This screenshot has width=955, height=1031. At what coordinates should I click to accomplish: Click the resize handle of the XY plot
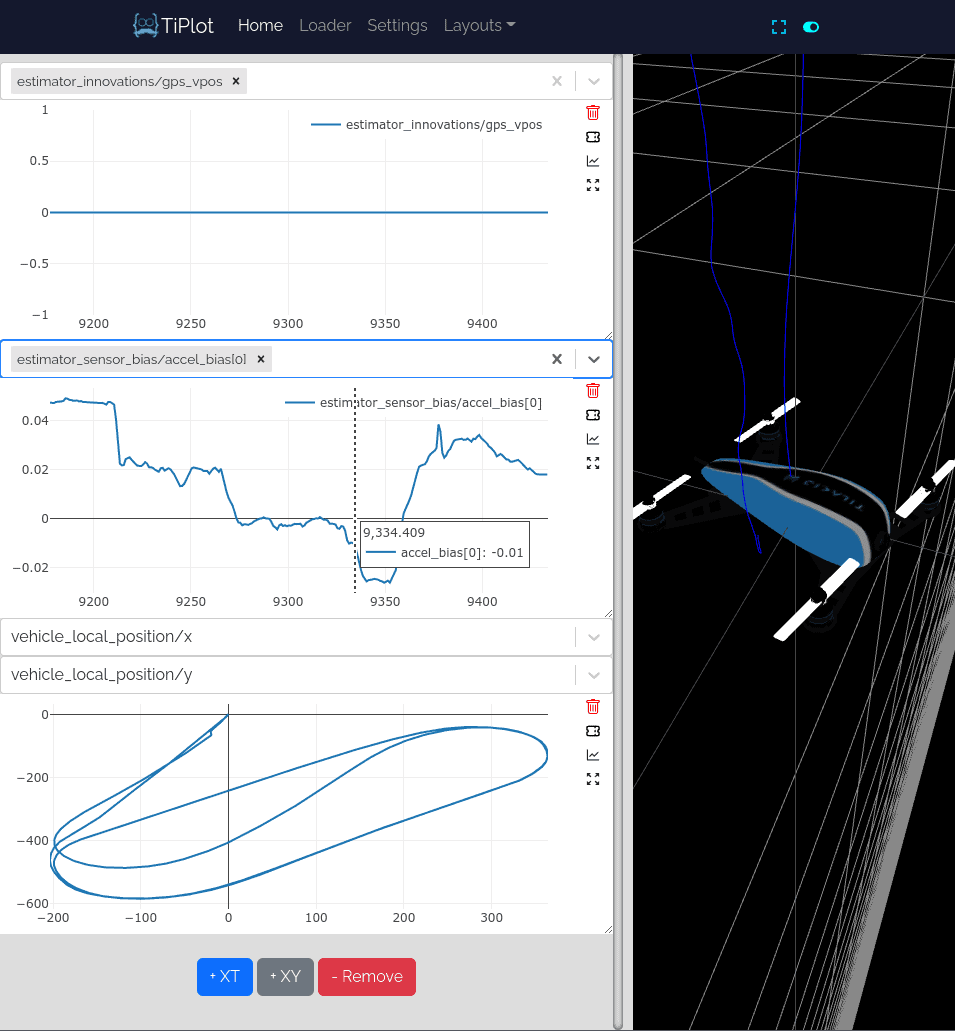tap(608, 929)
